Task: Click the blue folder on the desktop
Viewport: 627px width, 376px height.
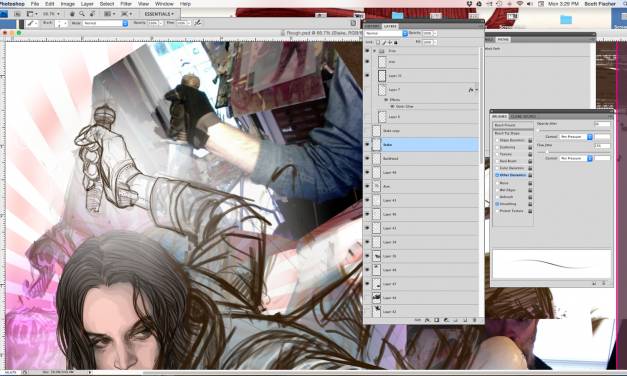Action: tap(565, 19)
